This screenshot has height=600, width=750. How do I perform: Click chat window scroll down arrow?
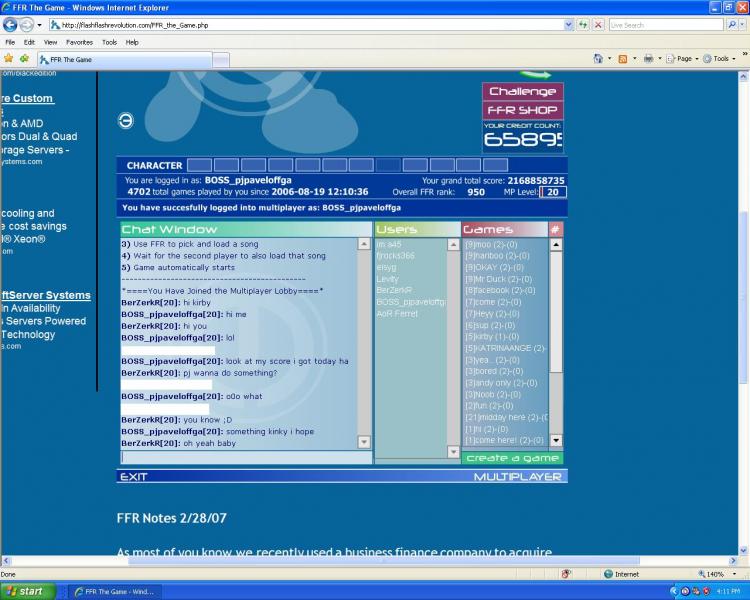point(364,442)
